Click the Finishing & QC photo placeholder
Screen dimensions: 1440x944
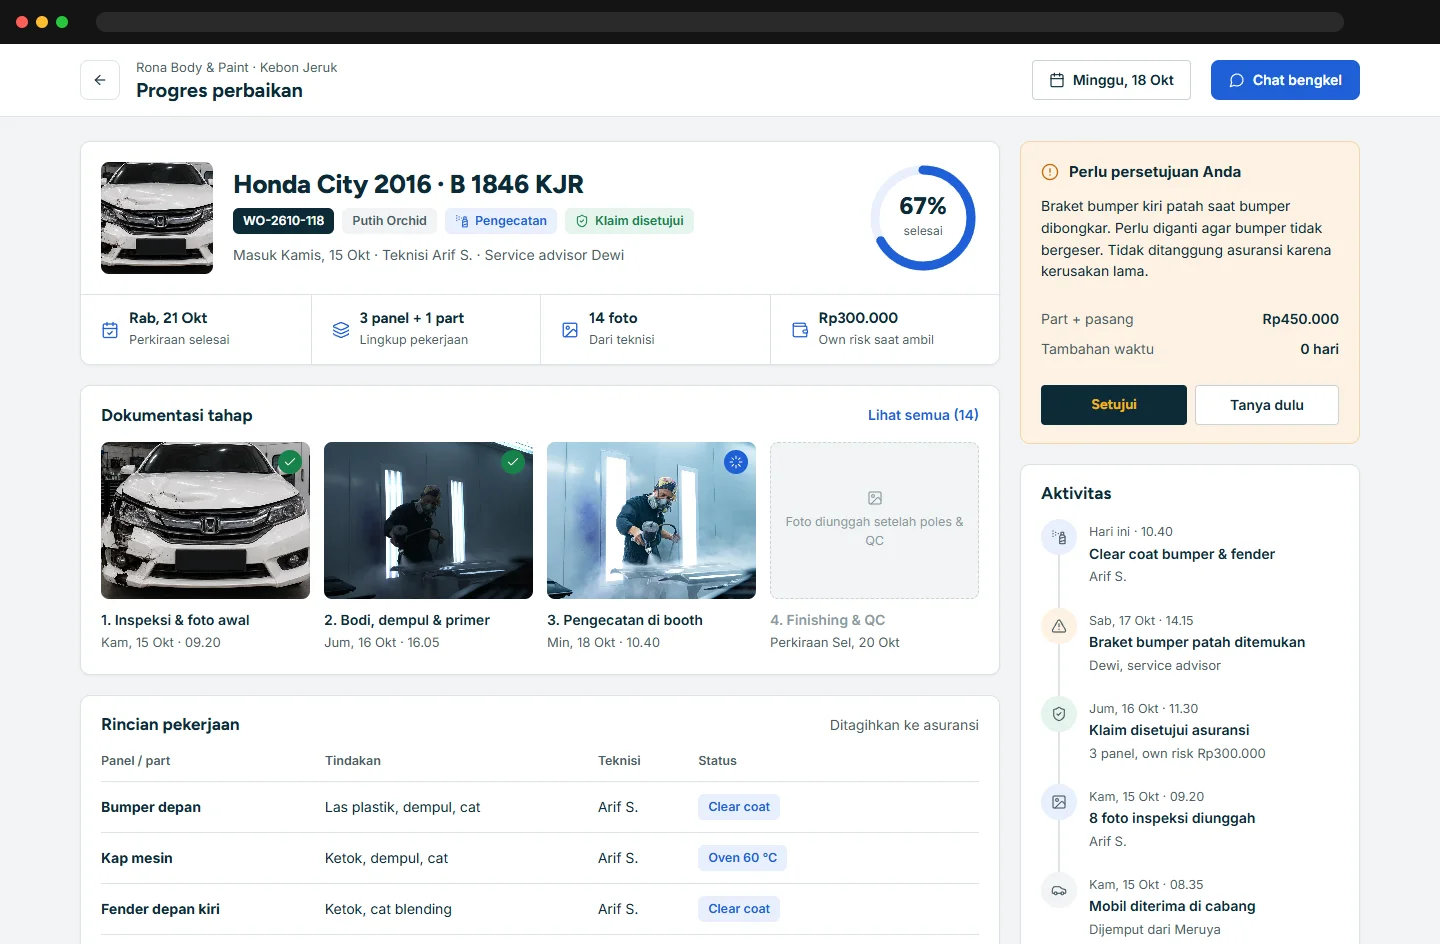click(x=874, y=520)
